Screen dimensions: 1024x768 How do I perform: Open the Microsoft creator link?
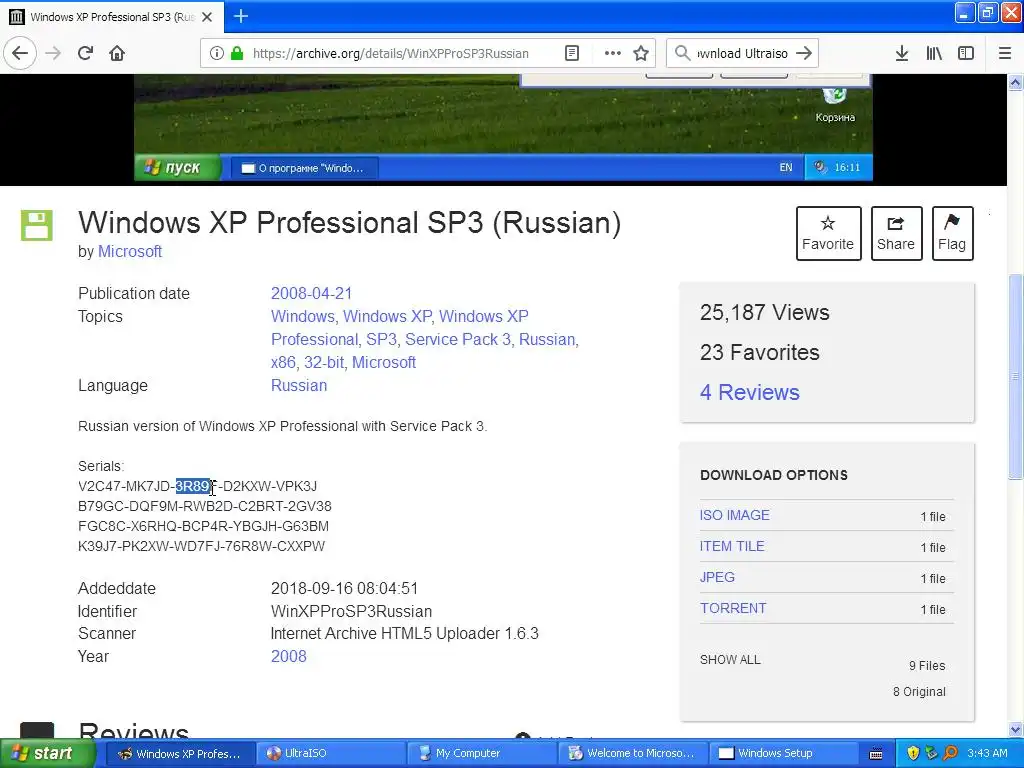pos(129,251)
